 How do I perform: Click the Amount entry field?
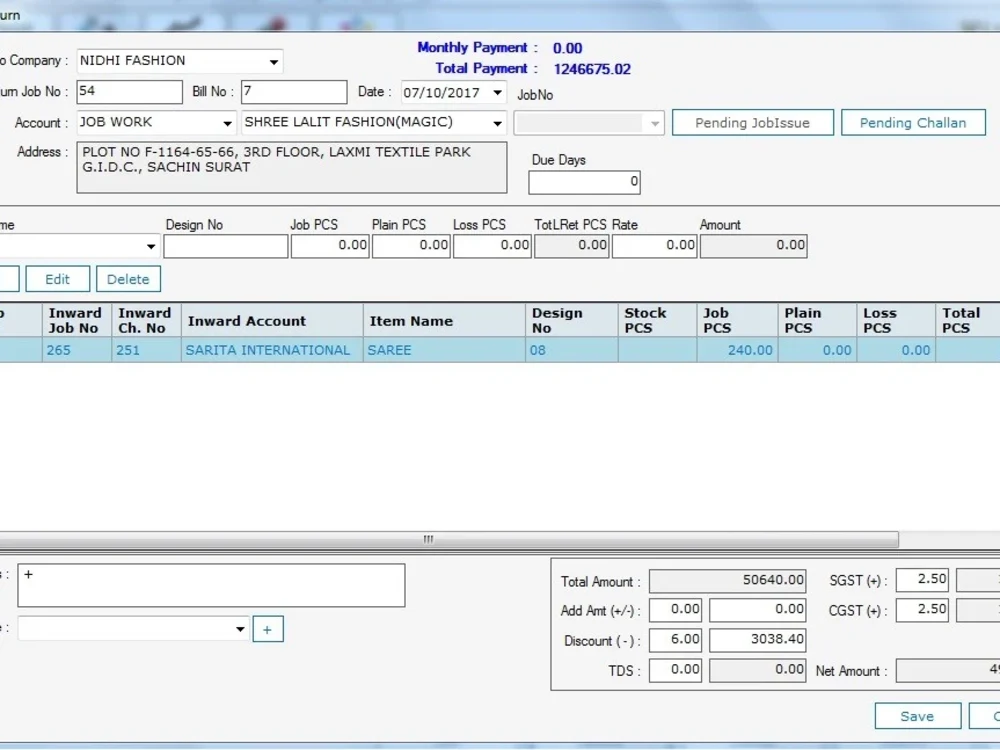tap(754, 246)
